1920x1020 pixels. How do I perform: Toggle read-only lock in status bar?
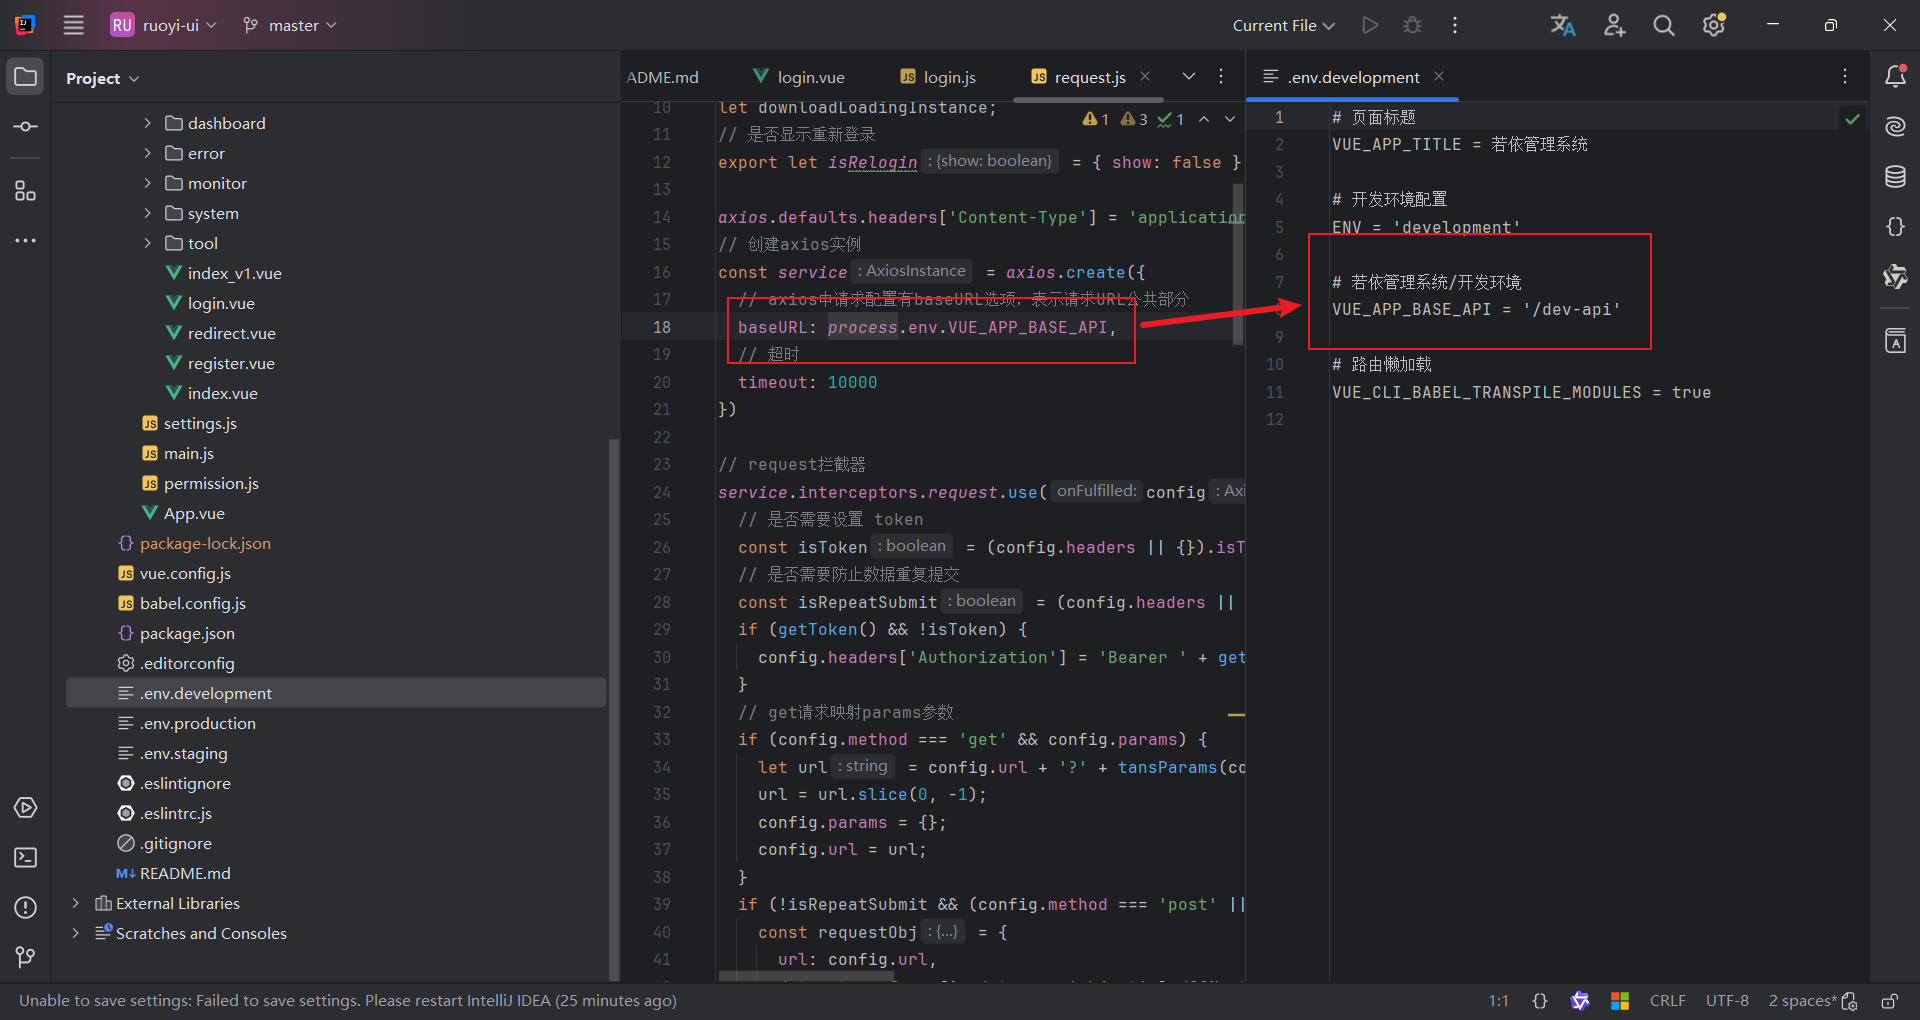point(1889,1001)
